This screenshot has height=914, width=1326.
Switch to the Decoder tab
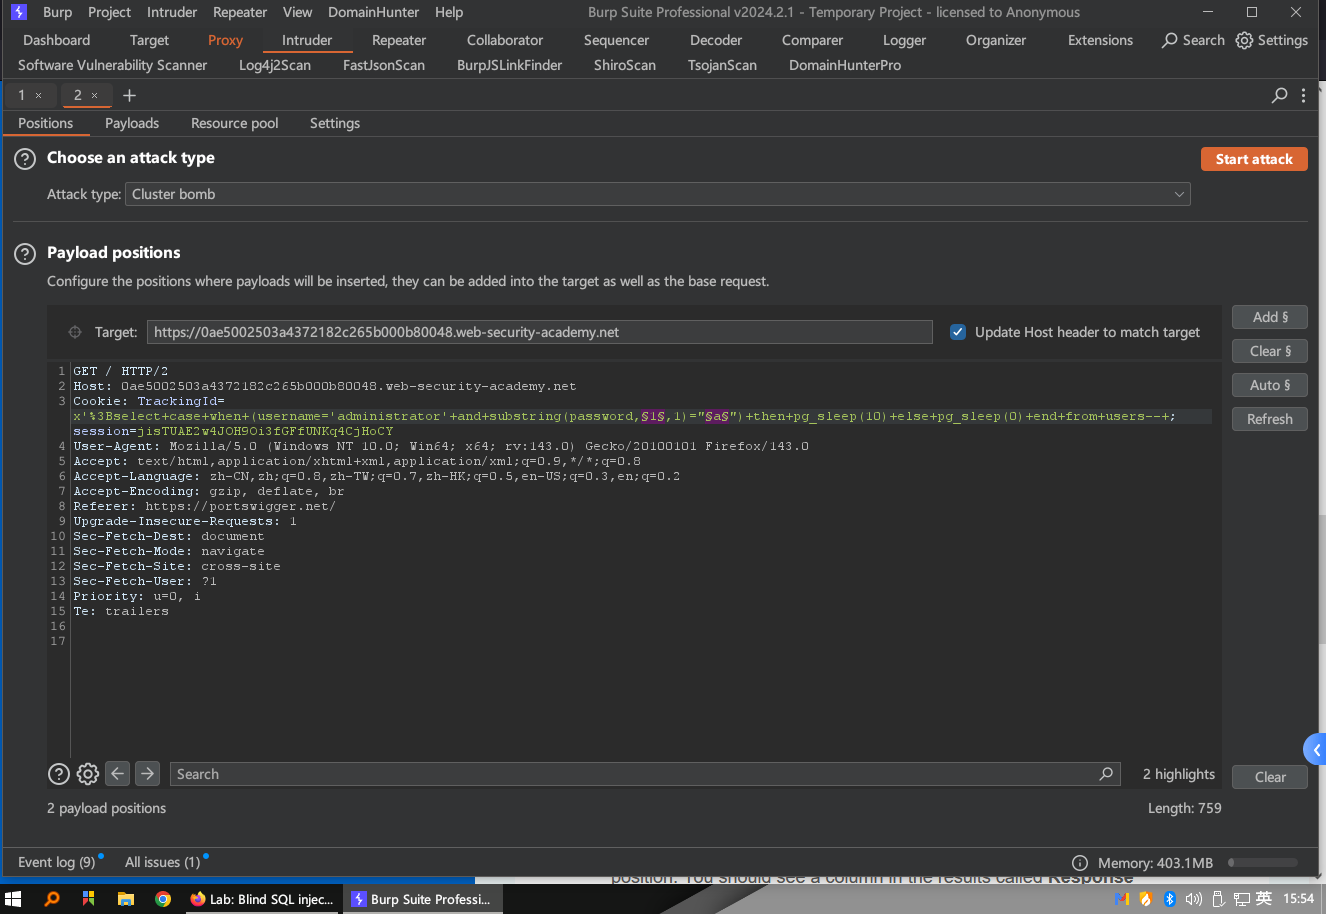point(716,40)
